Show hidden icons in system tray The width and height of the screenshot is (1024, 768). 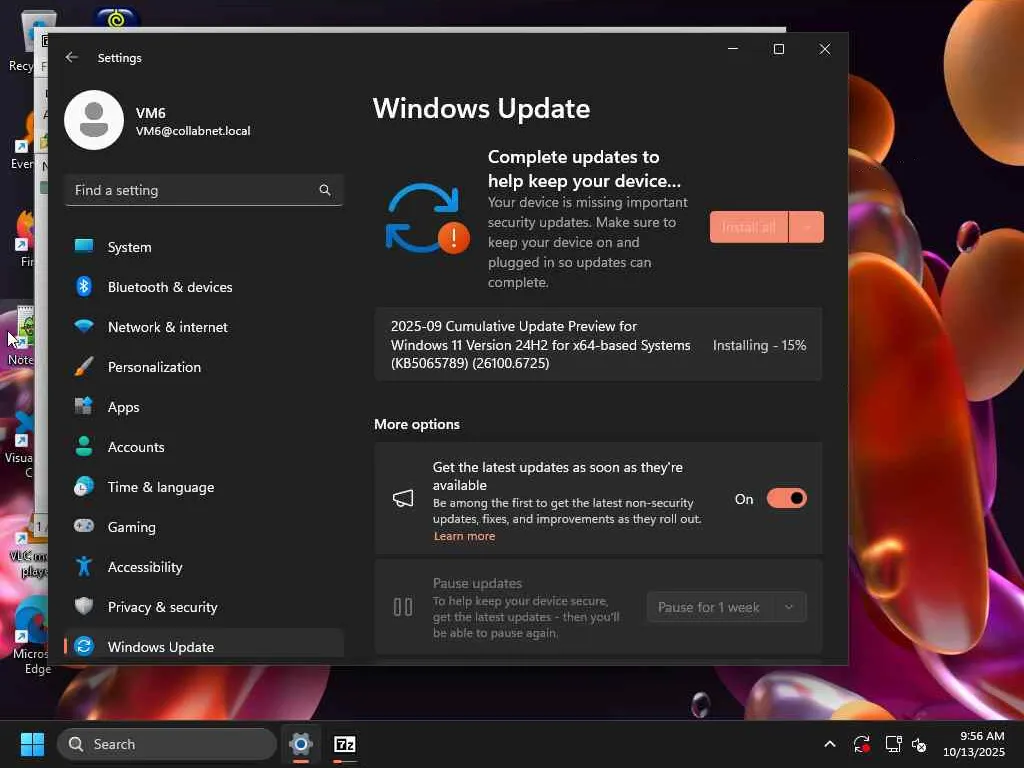[x=829, y=744]
